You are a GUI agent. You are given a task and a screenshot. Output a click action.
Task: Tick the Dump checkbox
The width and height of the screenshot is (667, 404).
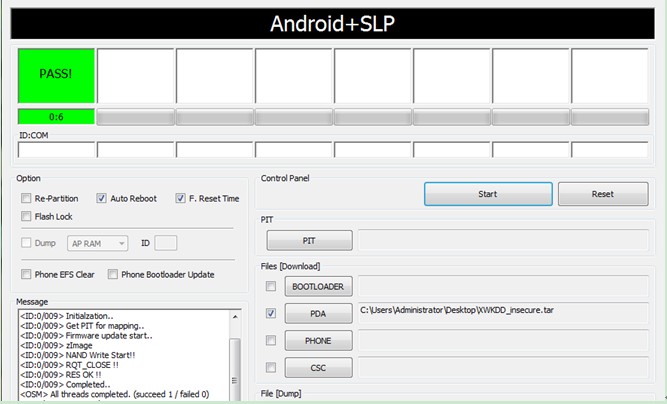click(26, 242)
